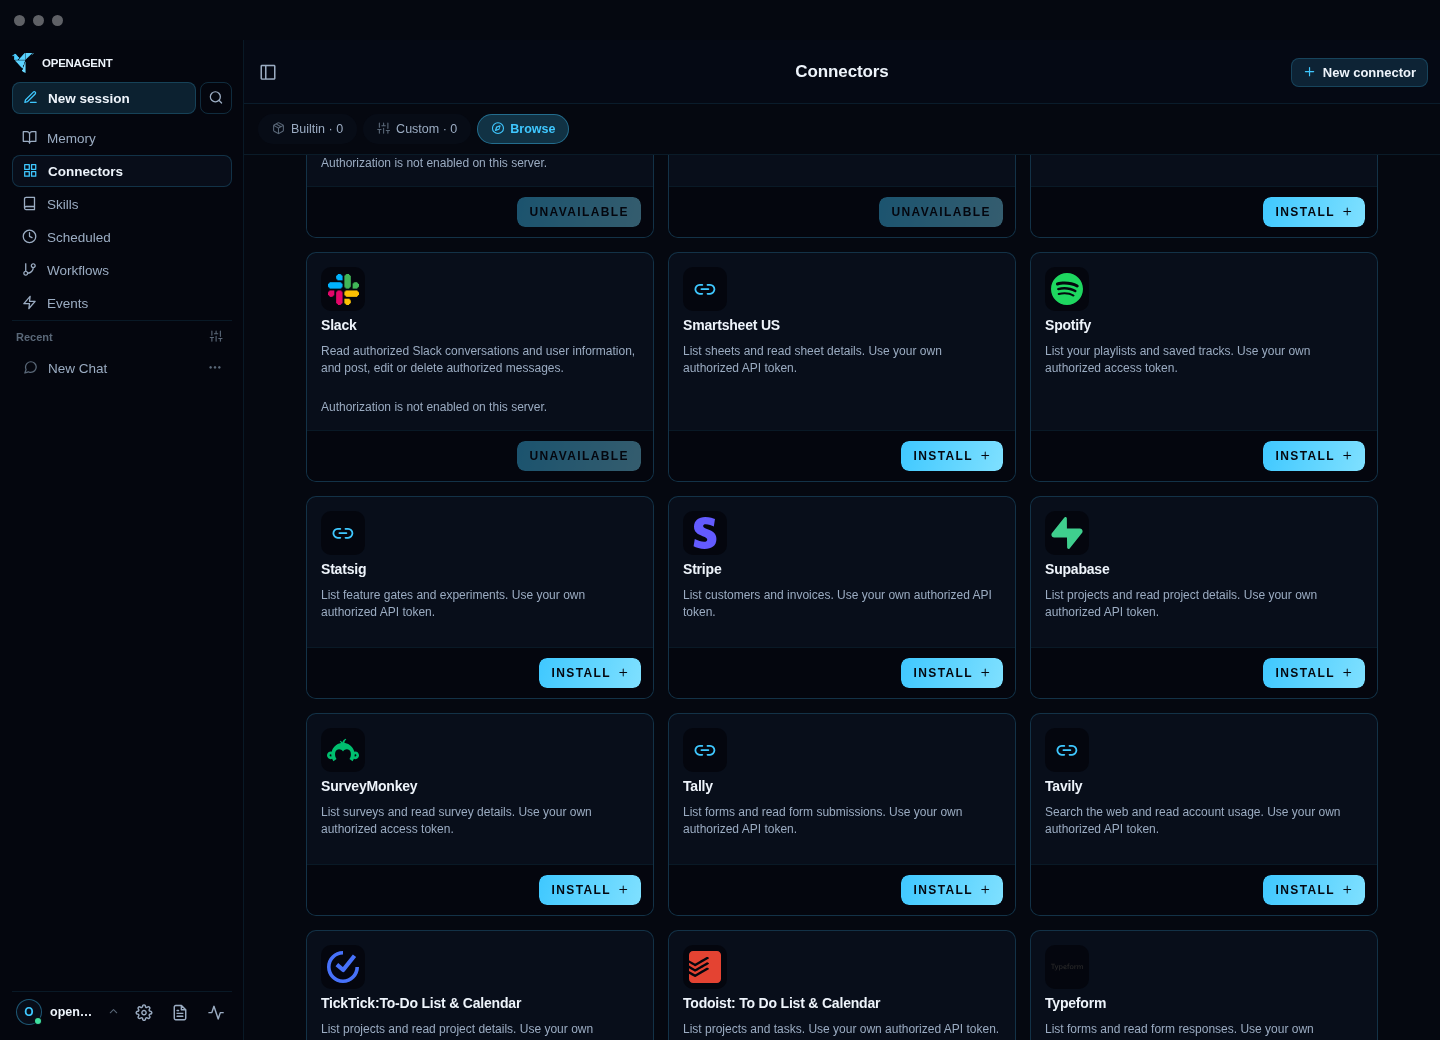The image size is (1440, 1040).
Task: Click the Stripe logo icon
Action: tap(705, 533)
